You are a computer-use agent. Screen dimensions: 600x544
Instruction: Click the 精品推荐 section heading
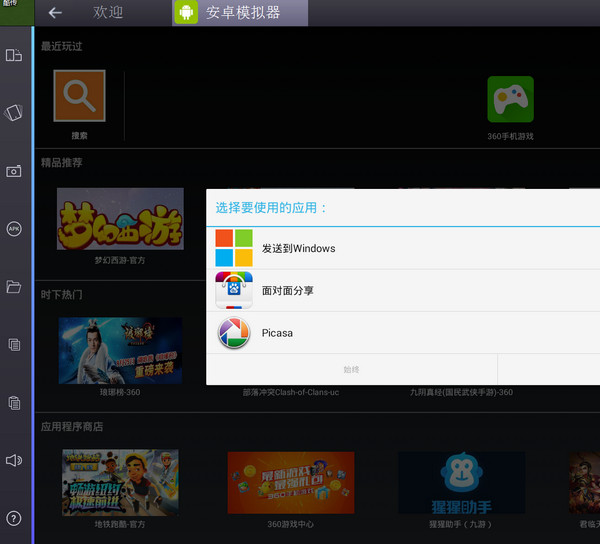point(62,163)
